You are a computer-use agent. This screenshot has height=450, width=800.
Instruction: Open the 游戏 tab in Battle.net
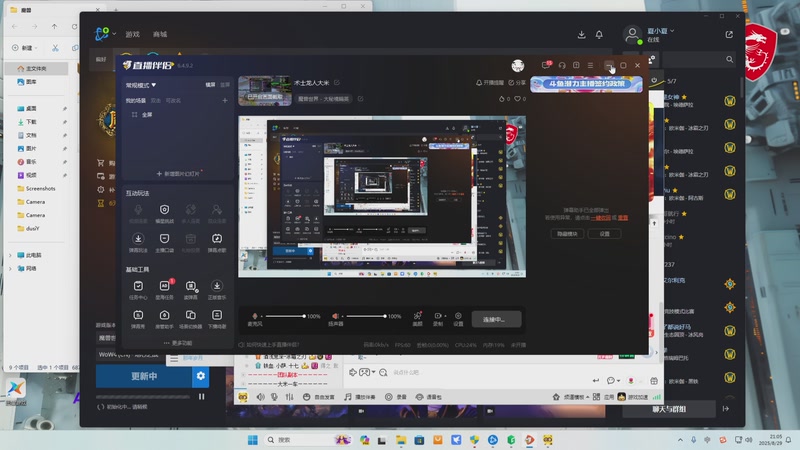pos(133,34)
